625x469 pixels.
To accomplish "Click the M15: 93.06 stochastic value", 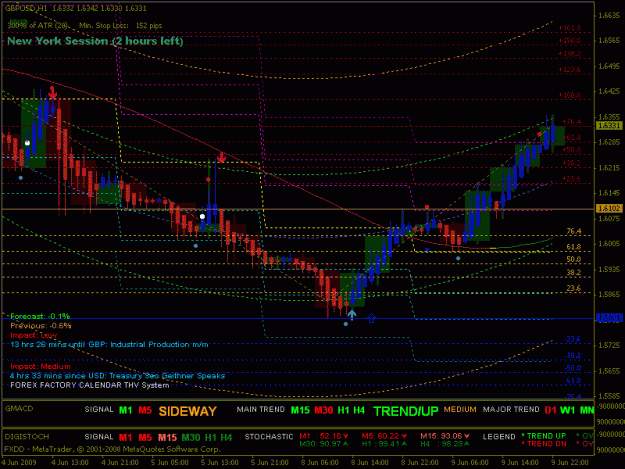I will click(x=445, y=436).
